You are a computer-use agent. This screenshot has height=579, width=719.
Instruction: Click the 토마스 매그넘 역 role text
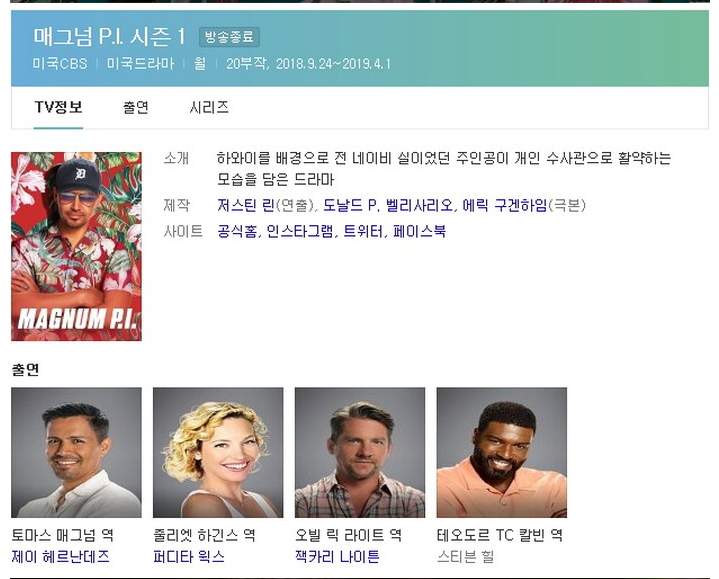62,535
